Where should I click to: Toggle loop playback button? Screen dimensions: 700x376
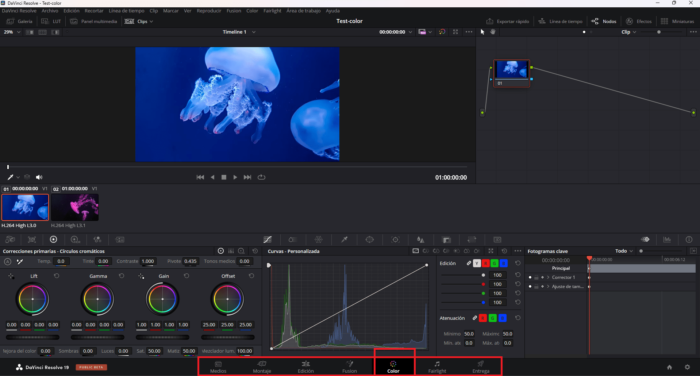(261, 177)
